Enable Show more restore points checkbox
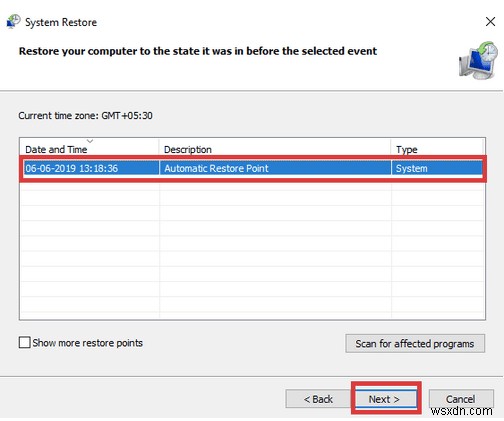504x421 pixels. tap(24, 342)
